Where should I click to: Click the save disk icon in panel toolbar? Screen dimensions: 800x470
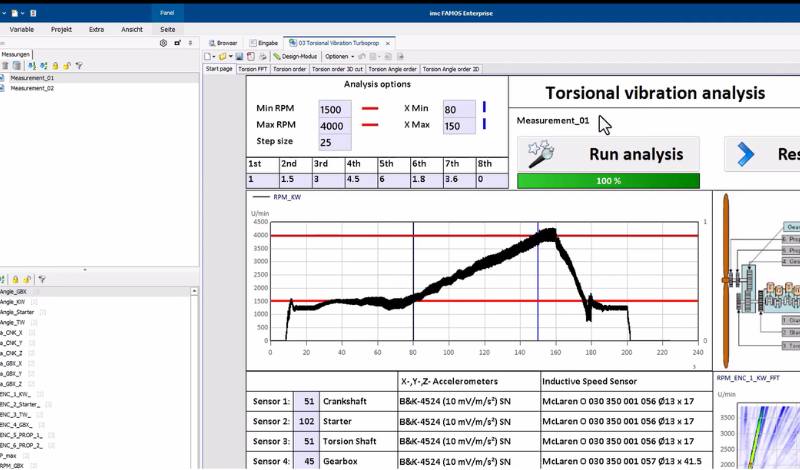click(x=238, y=56)
